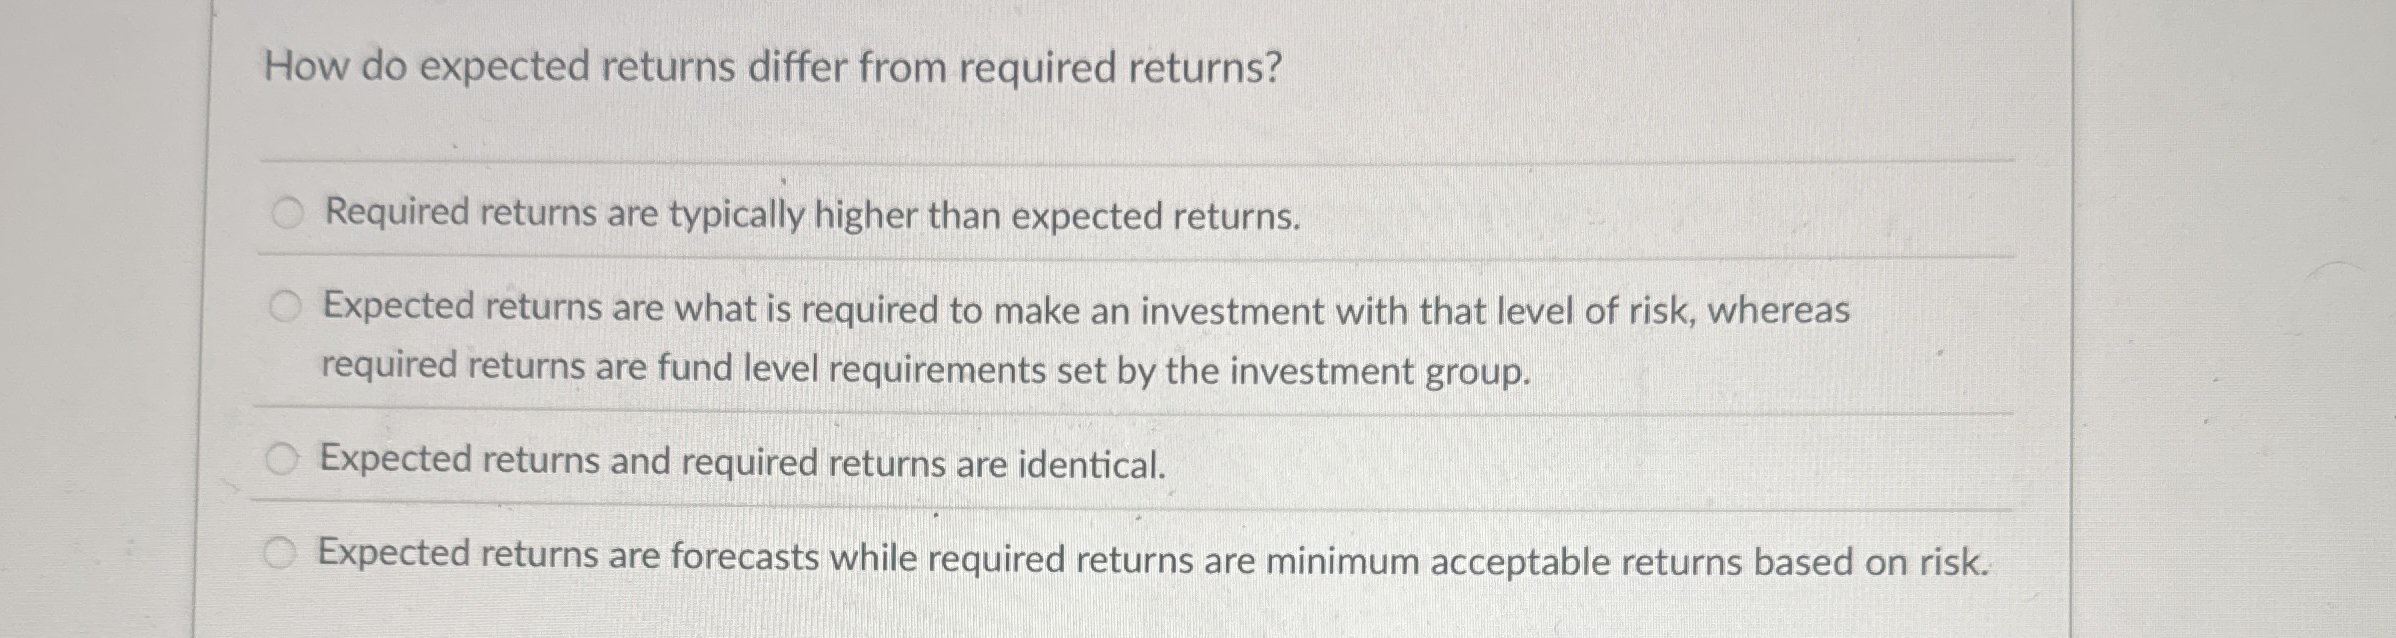
Task: Select the second answer's radio button
Action: coord(285,306)
